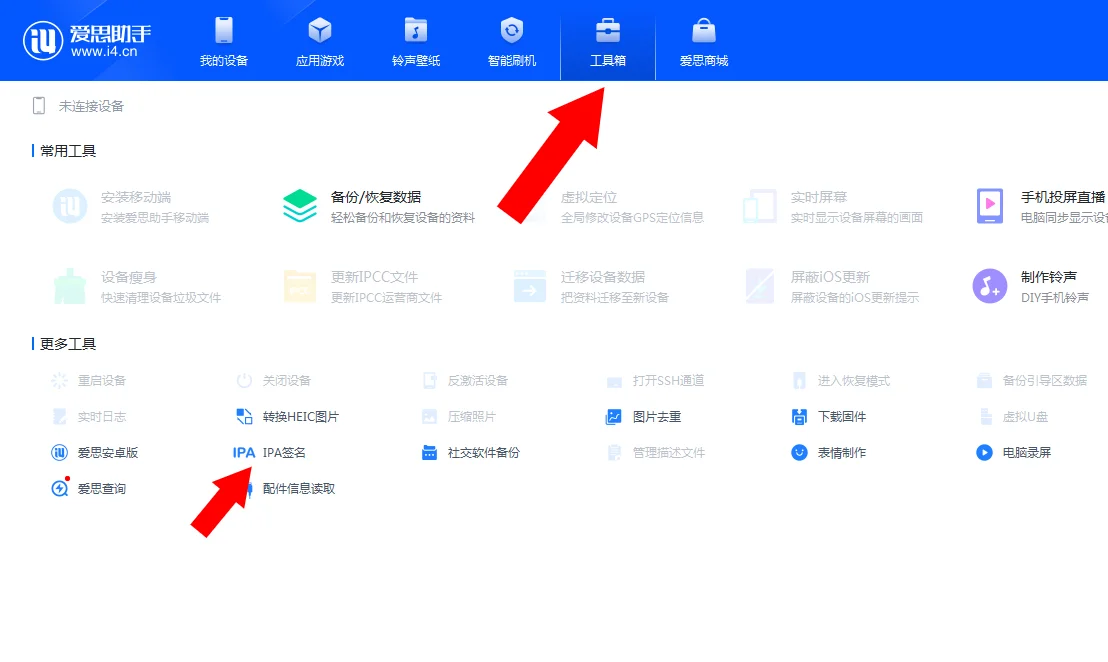This screenshot has height=662, width=1108.
Task: Open the 表情制作 emoji maker
Action: [843, 452]
